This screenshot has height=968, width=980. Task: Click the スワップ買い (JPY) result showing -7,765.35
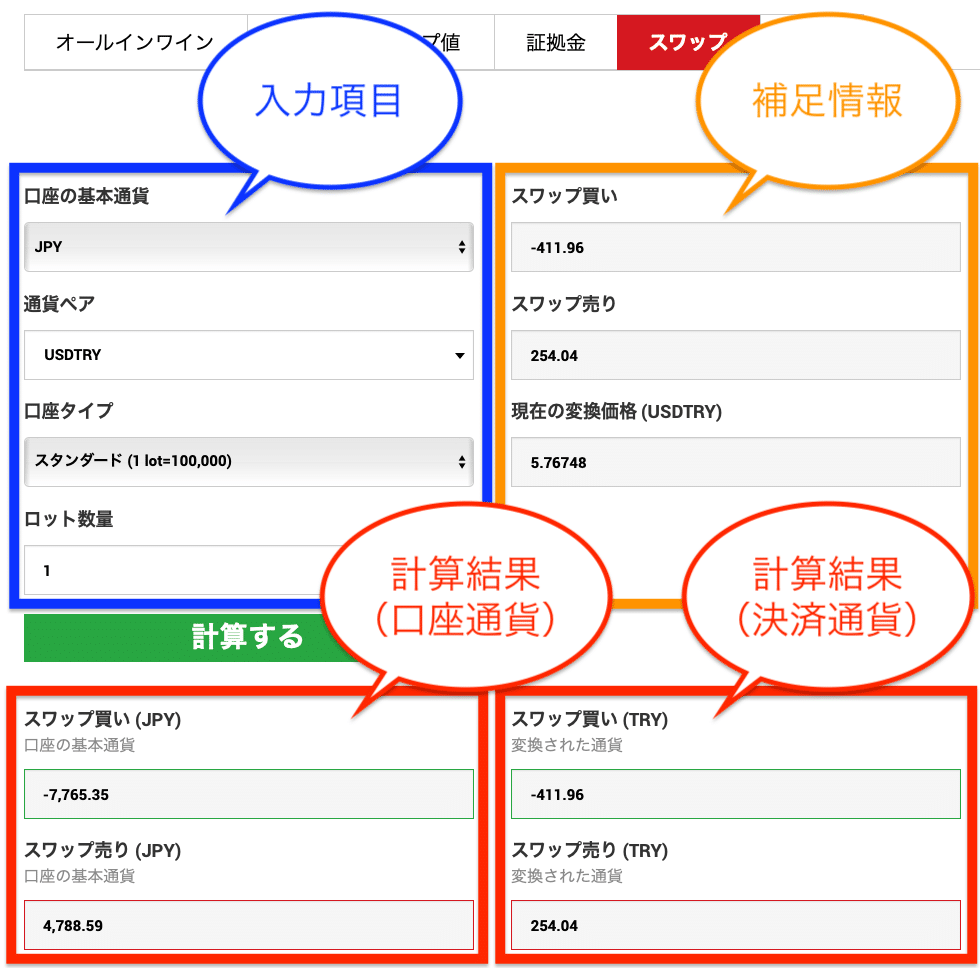pos(248,795)
